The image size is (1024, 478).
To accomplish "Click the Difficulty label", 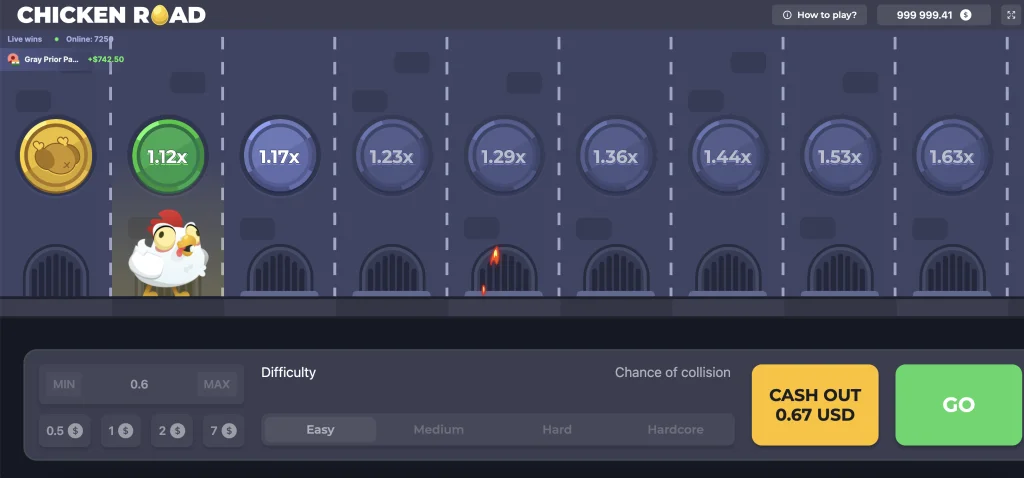I will 288,373.
